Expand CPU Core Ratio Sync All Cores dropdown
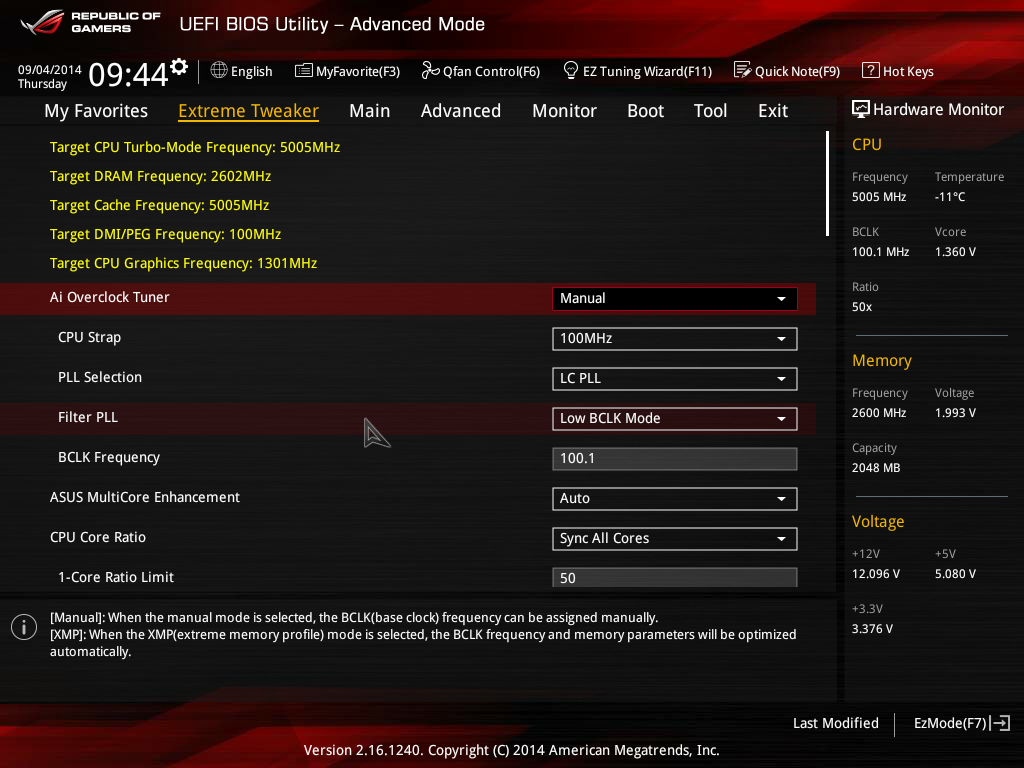This screenshot has height=768, width=1024. 675,538
